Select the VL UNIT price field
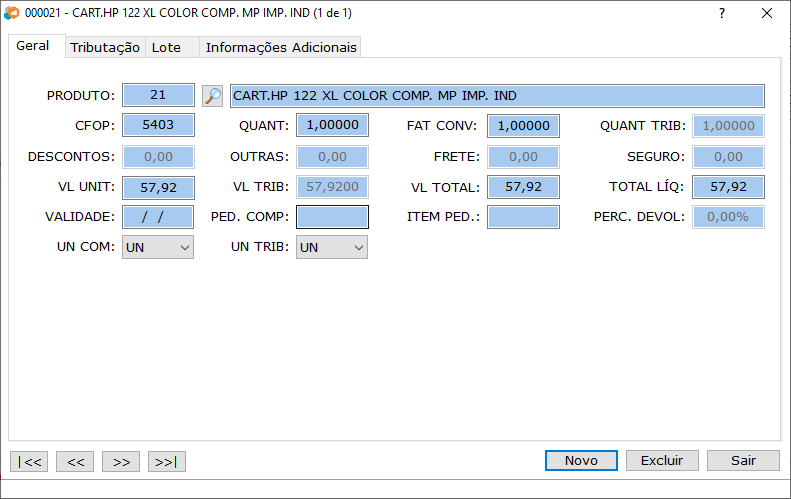 pyautogui.click(x=158, y=187)
